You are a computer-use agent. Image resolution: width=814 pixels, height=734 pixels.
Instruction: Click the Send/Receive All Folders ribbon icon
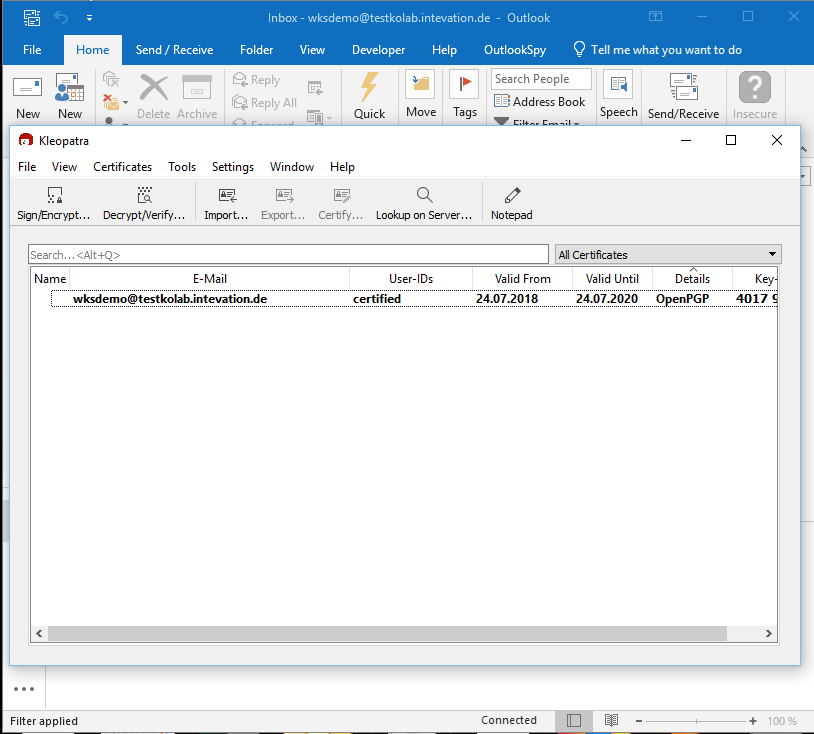point(683,87)
